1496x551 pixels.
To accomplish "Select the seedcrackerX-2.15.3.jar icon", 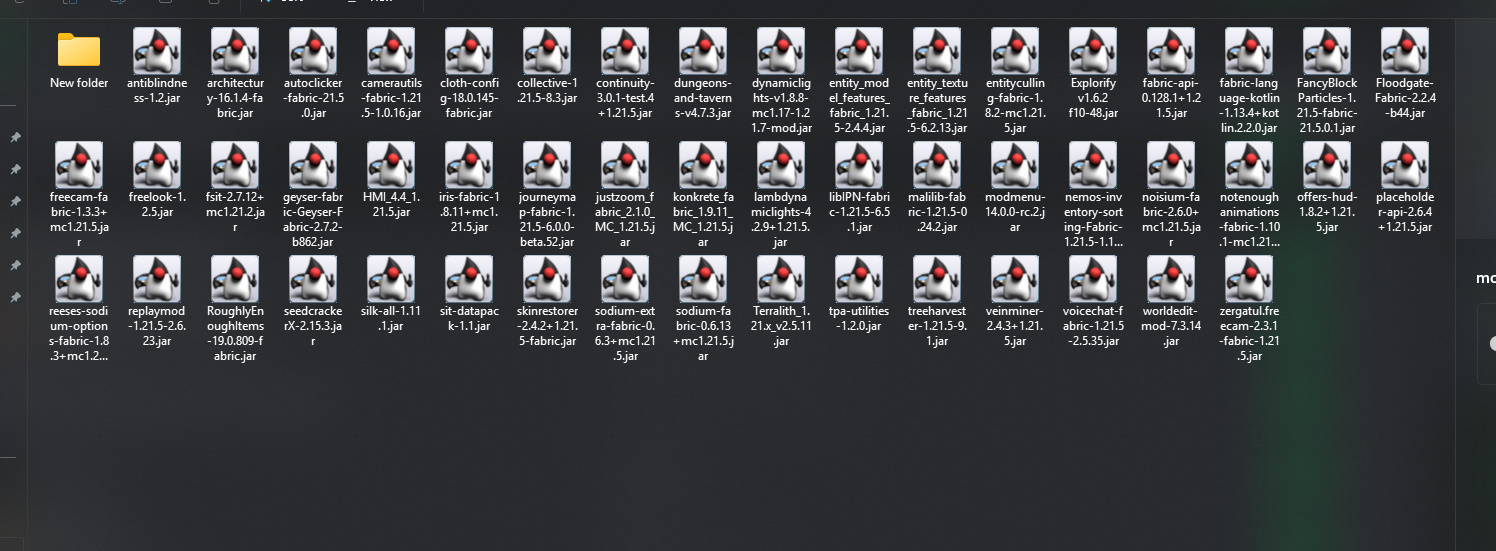I will tap(313, 279).
